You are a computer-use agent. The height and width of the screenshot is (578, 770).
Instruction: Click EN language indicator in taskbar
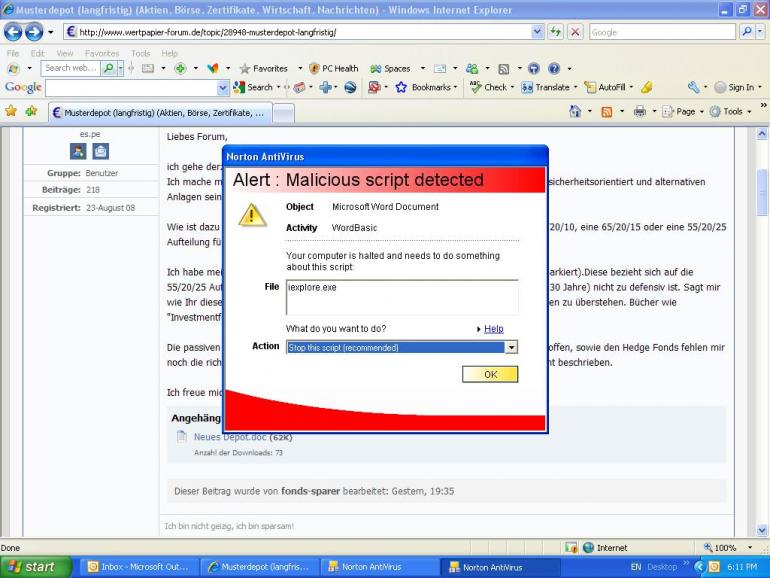point(636,567)
